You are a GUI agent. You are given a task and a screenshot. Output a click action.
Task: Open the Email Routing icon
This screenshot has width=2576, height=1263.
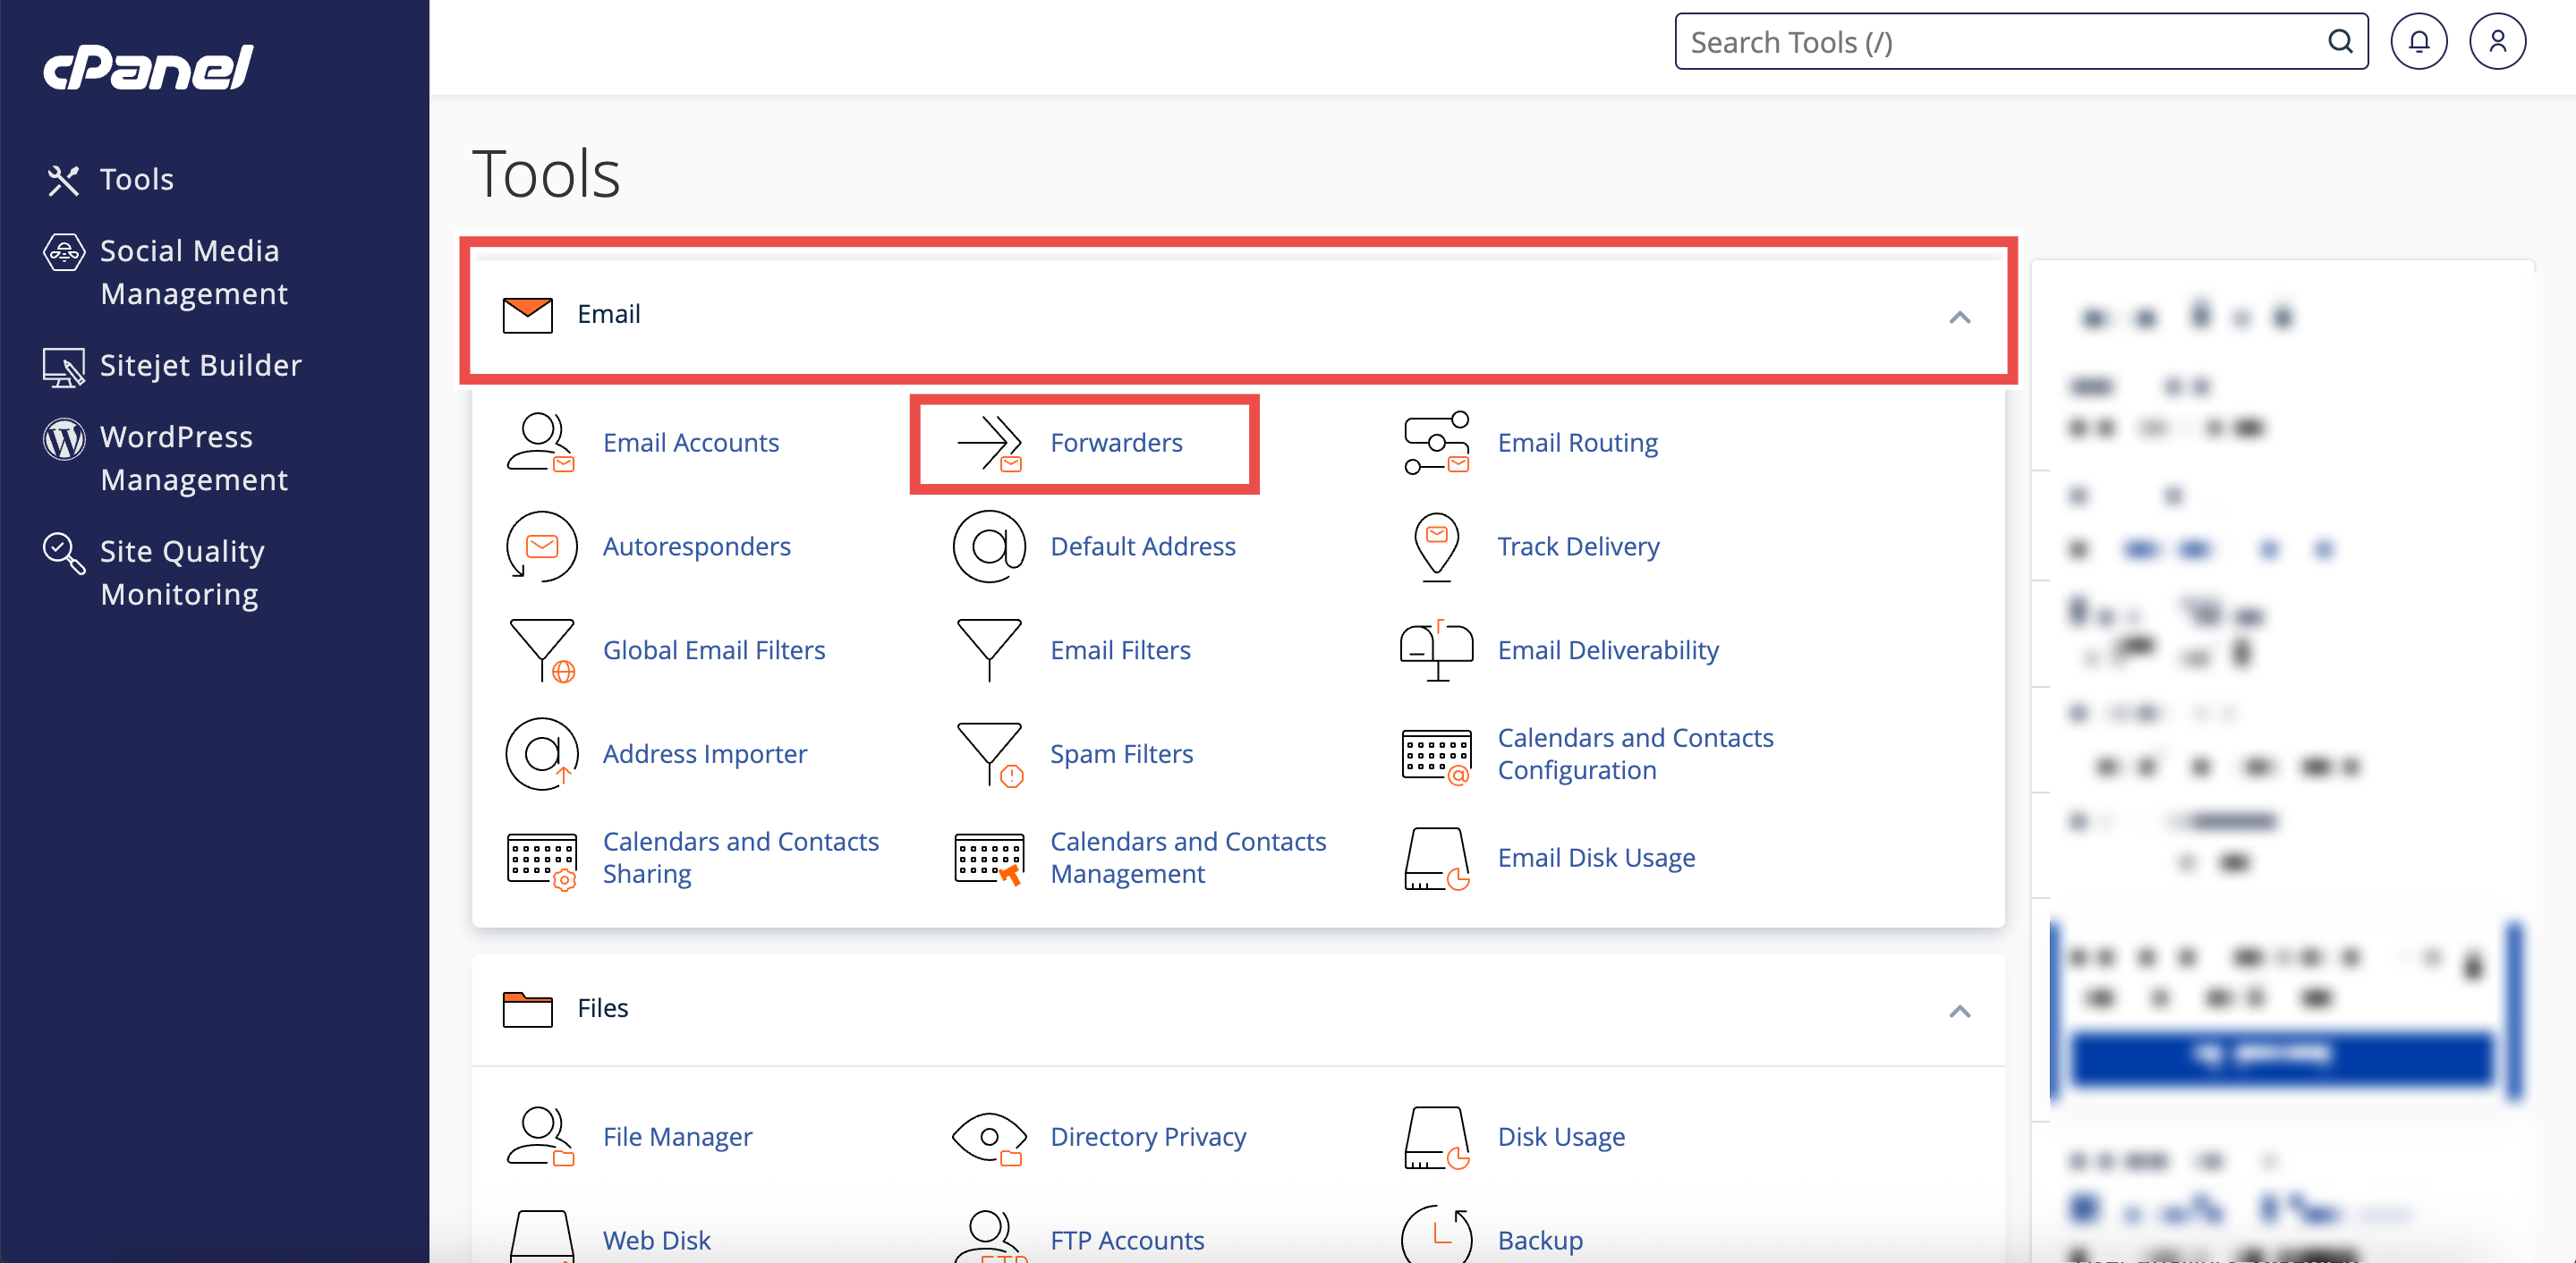pos(1436,443)
